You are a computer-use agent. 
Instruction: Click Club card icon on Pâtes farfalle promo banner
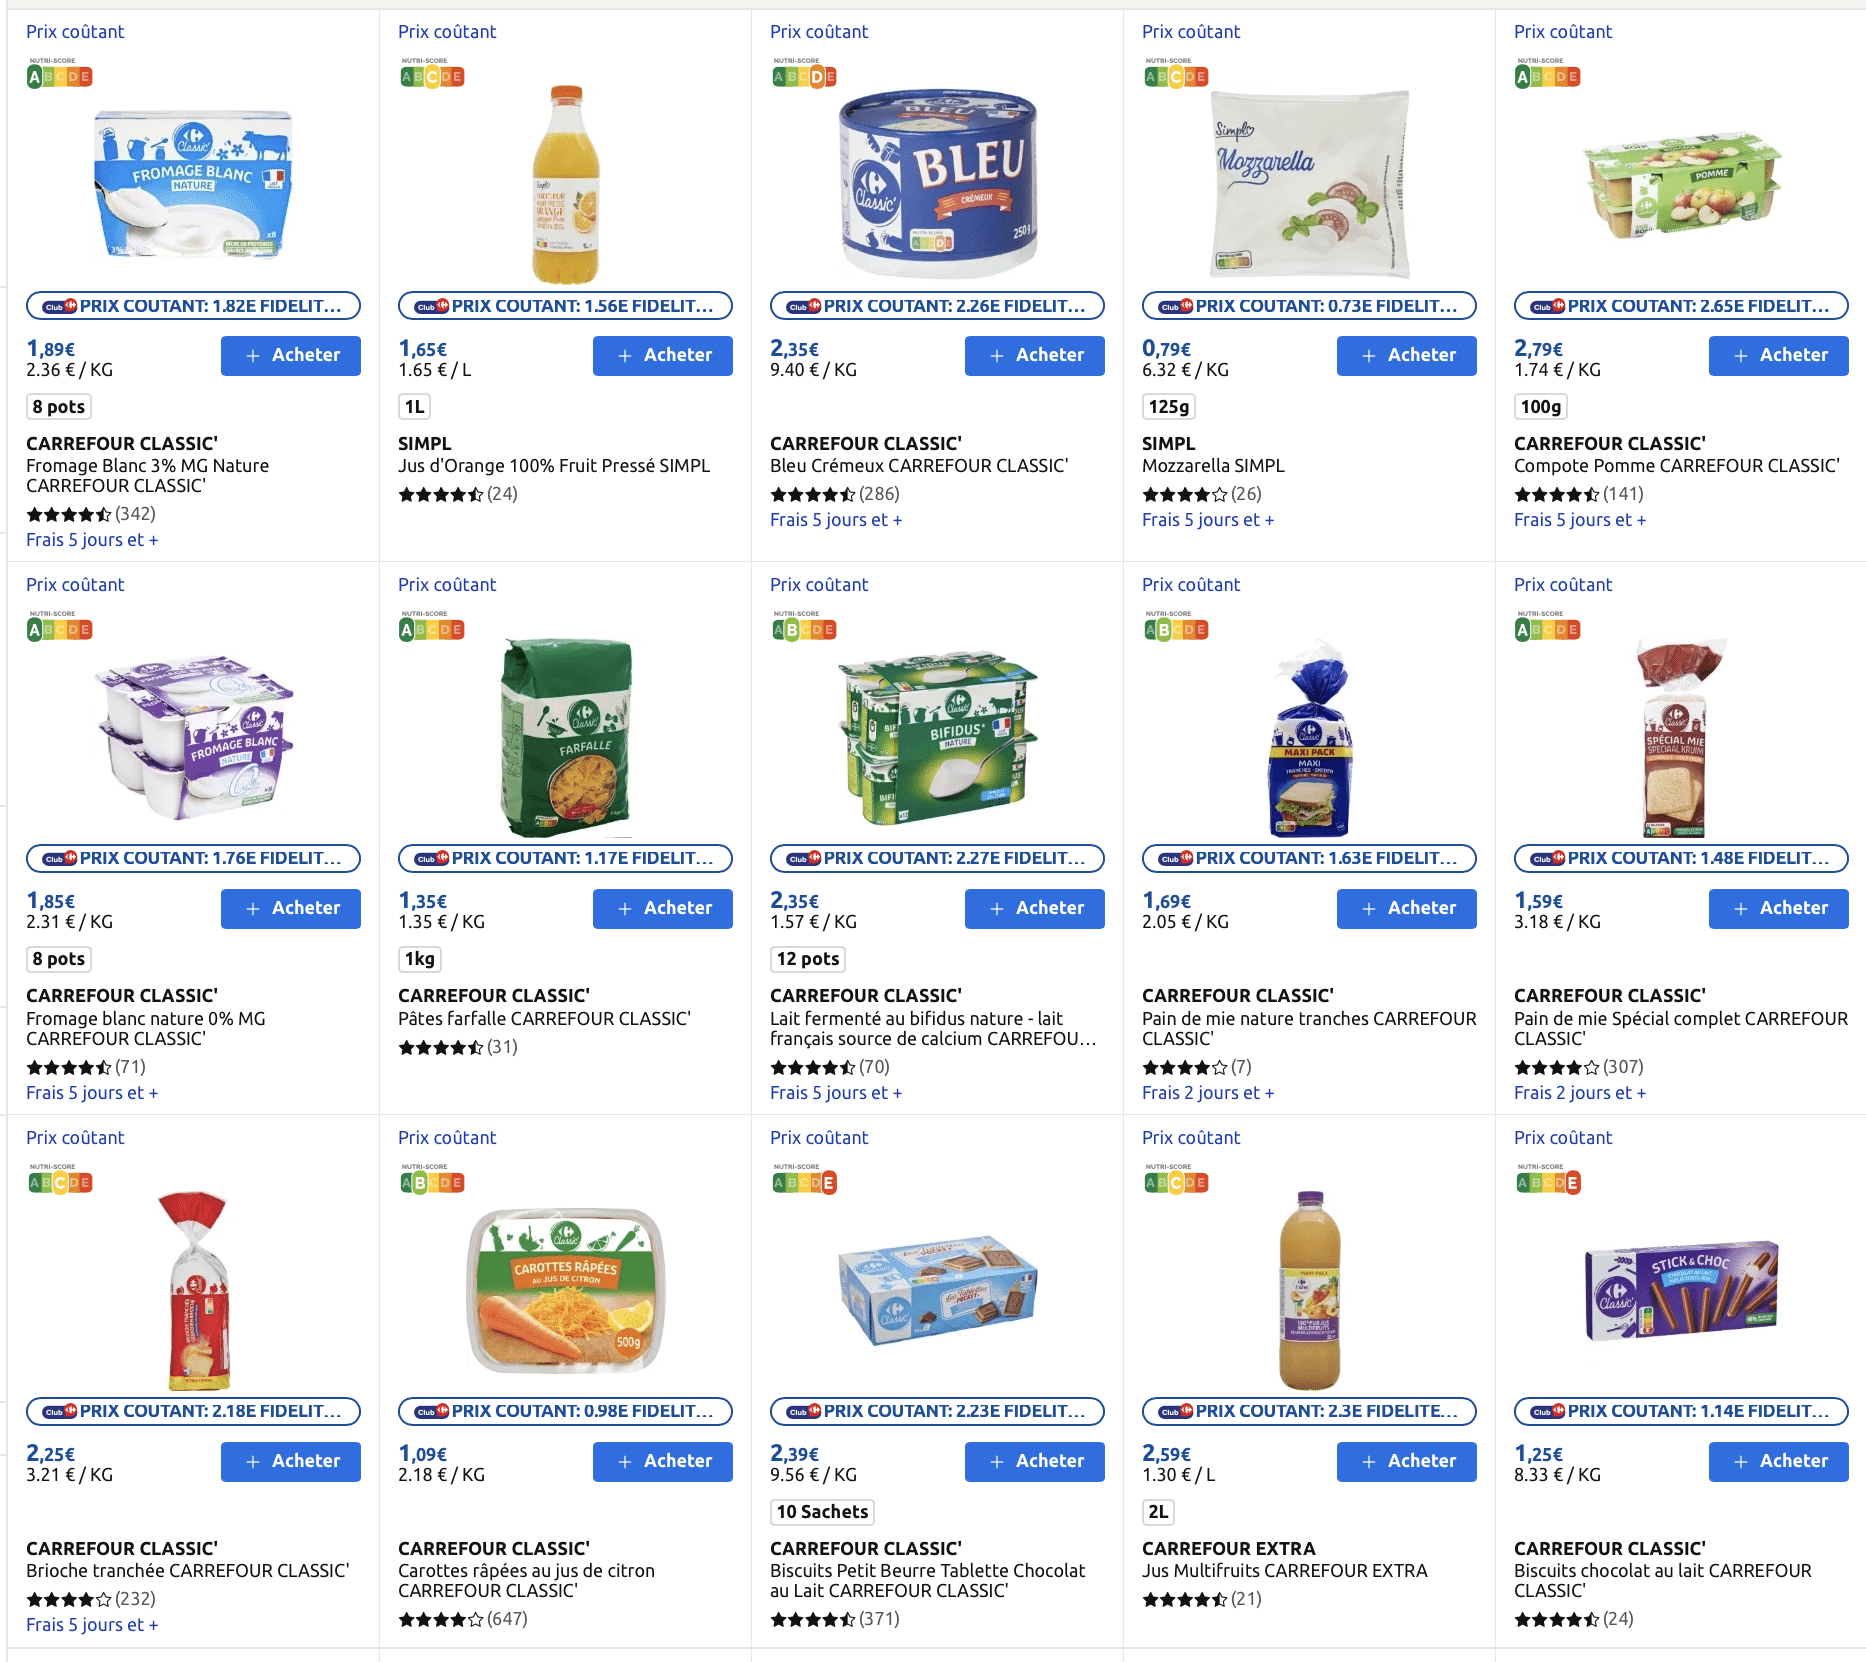[x=432, y=858]
